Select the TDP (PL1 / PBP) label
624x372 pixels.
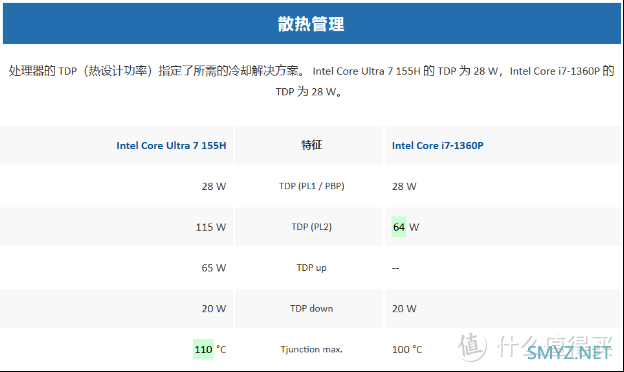point(312,186)
